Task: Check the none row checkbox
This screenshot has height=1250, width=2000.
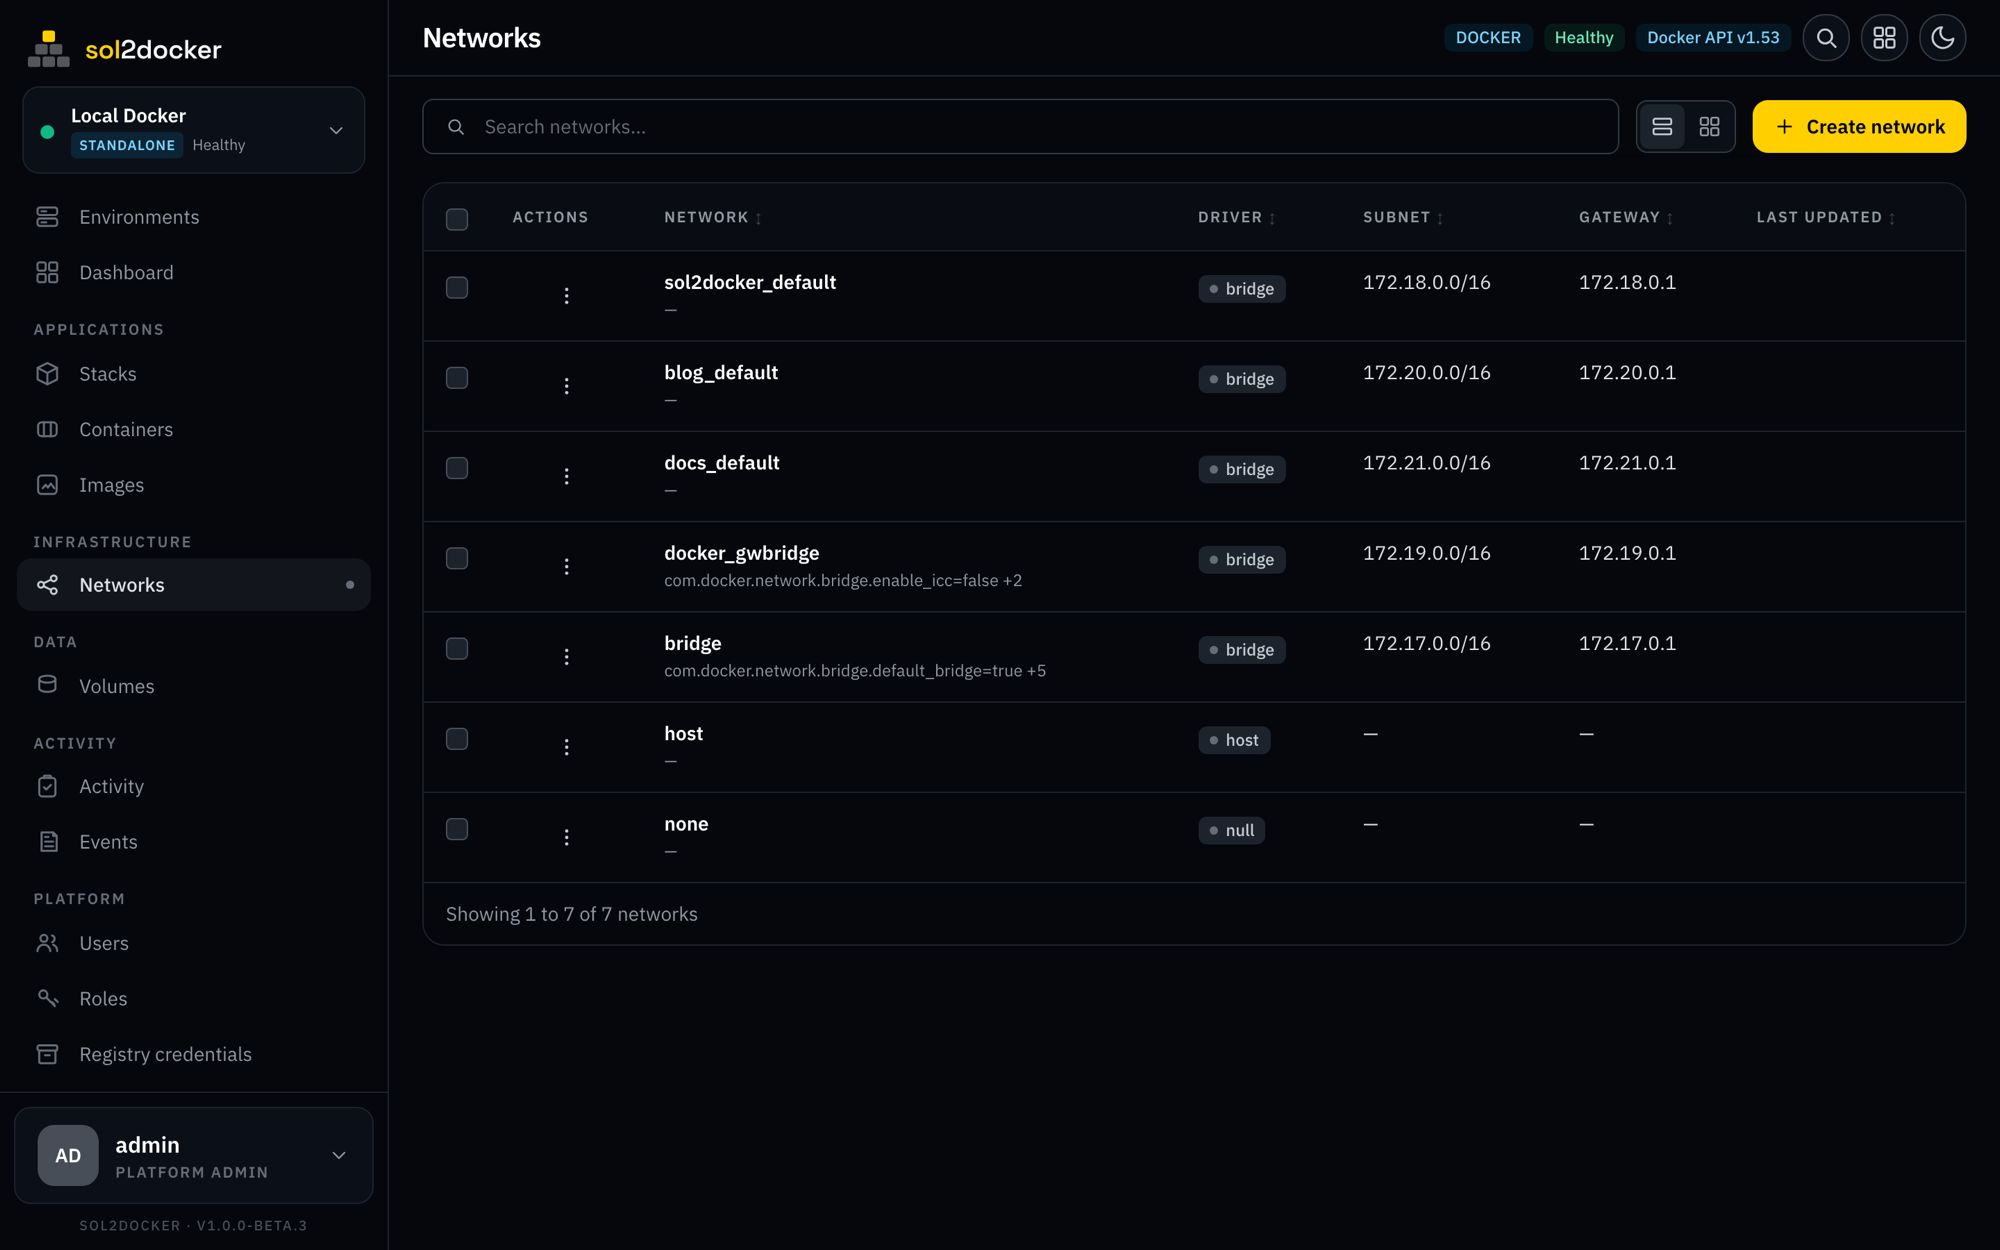Action: [x=457, y=829]
